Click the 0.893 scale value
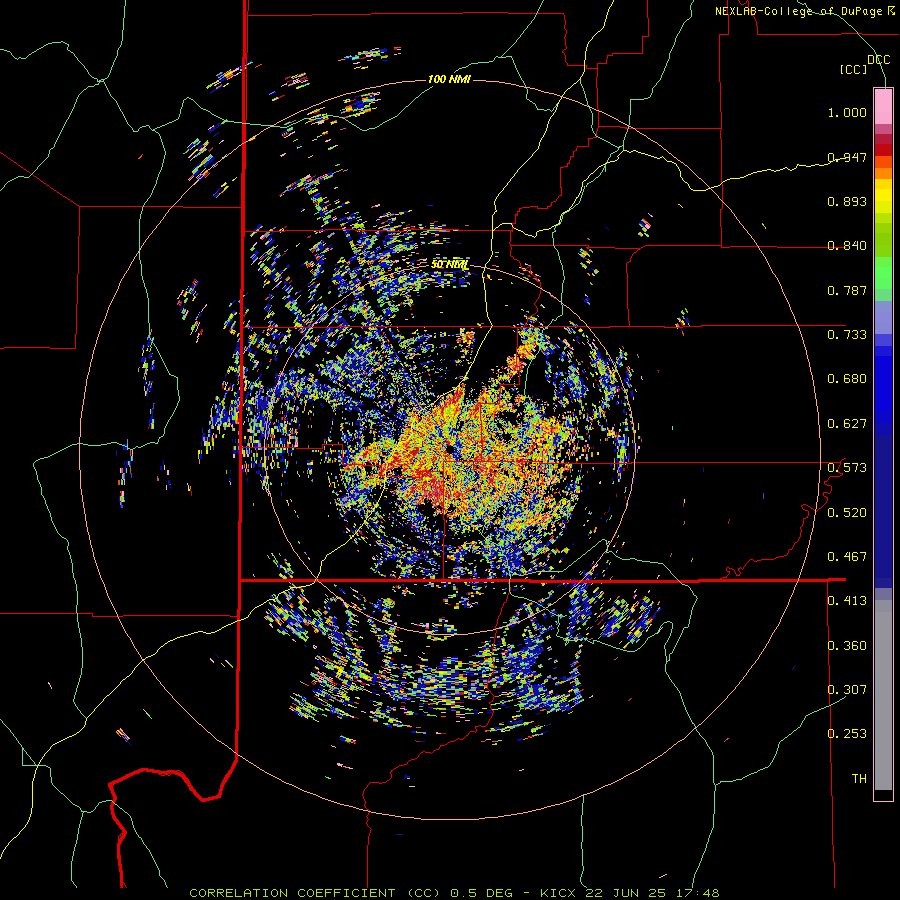The image size is (900, 900). point(847,201)
